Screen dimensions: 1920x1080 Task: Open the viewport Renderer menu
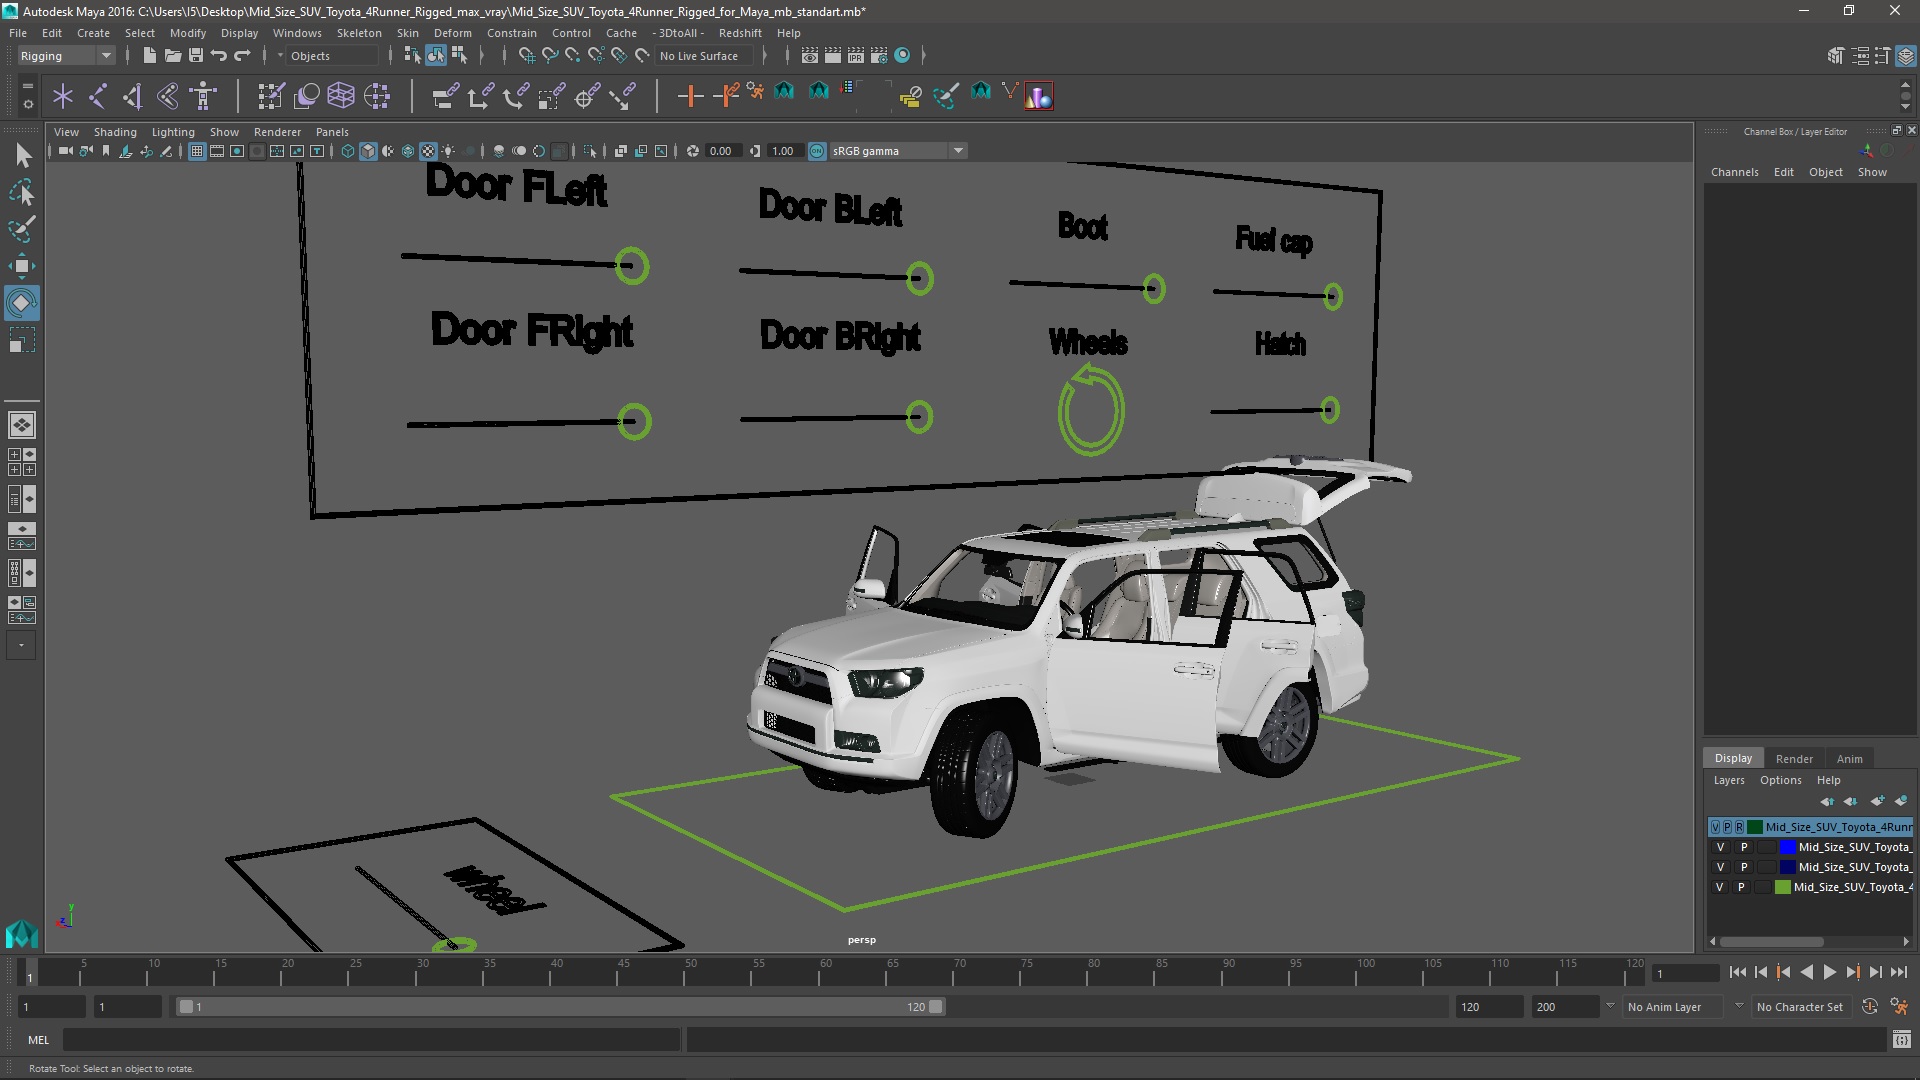(277, 132)
